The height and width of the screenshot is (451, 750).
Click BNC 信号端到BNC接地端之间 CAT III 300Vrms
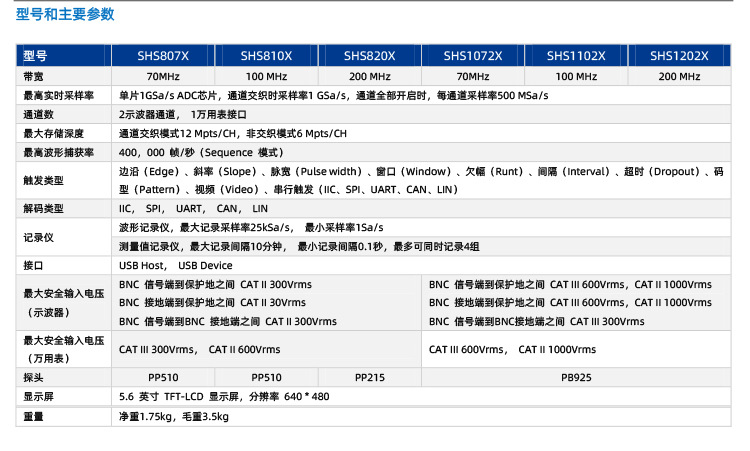537,321
